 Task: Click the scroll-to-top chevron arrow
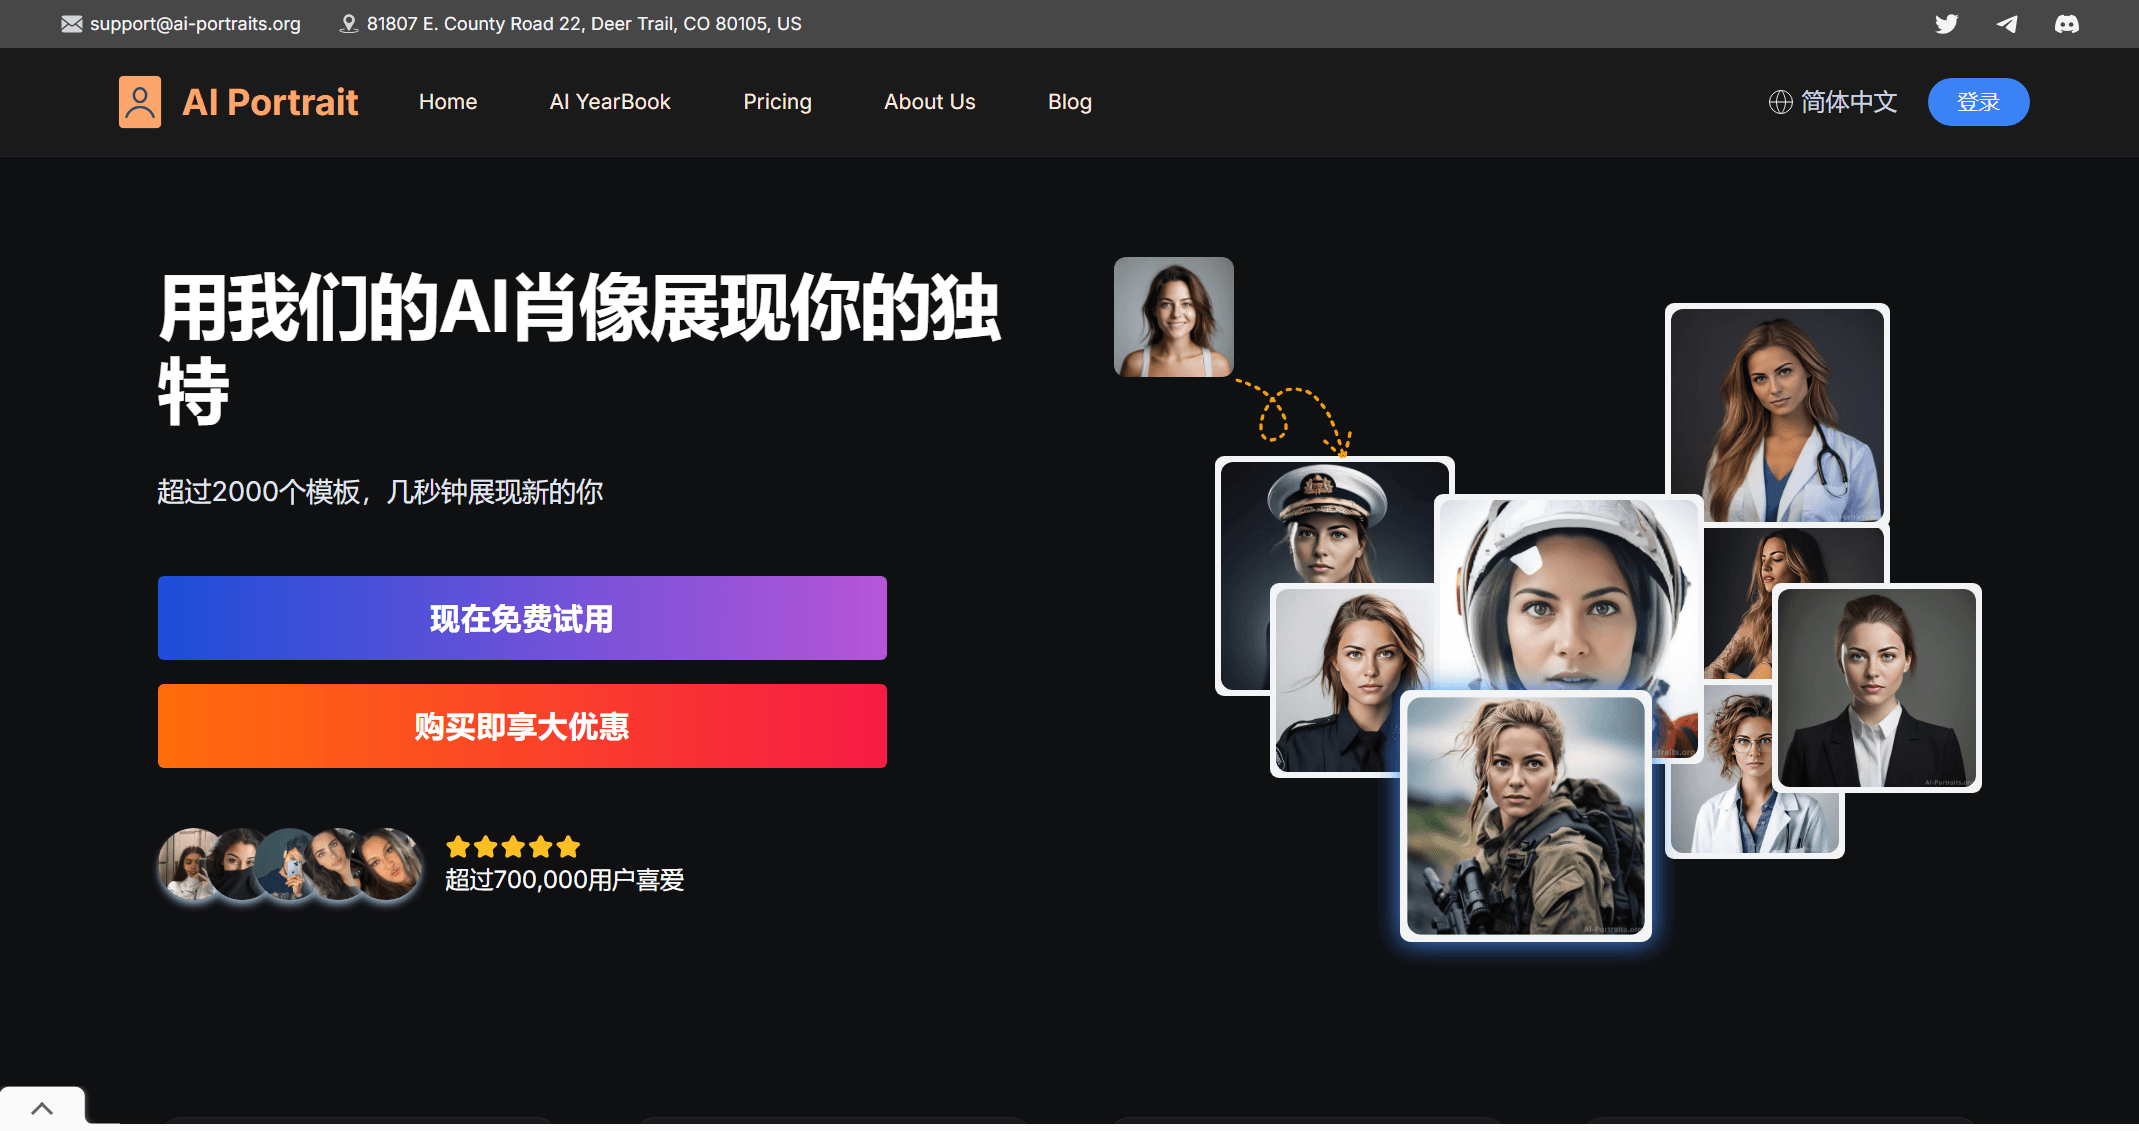point(42,1108)
